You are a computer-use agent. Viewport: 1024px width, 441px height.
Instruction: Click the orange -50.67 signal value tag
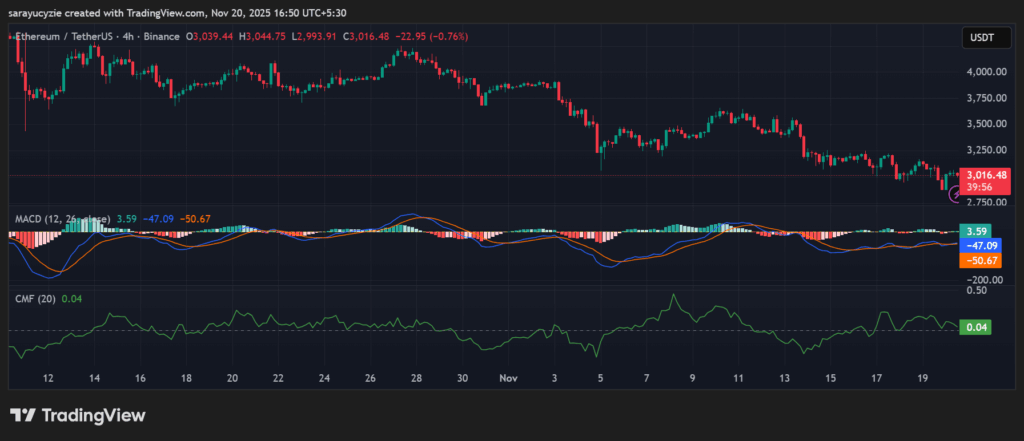(975, 260)
